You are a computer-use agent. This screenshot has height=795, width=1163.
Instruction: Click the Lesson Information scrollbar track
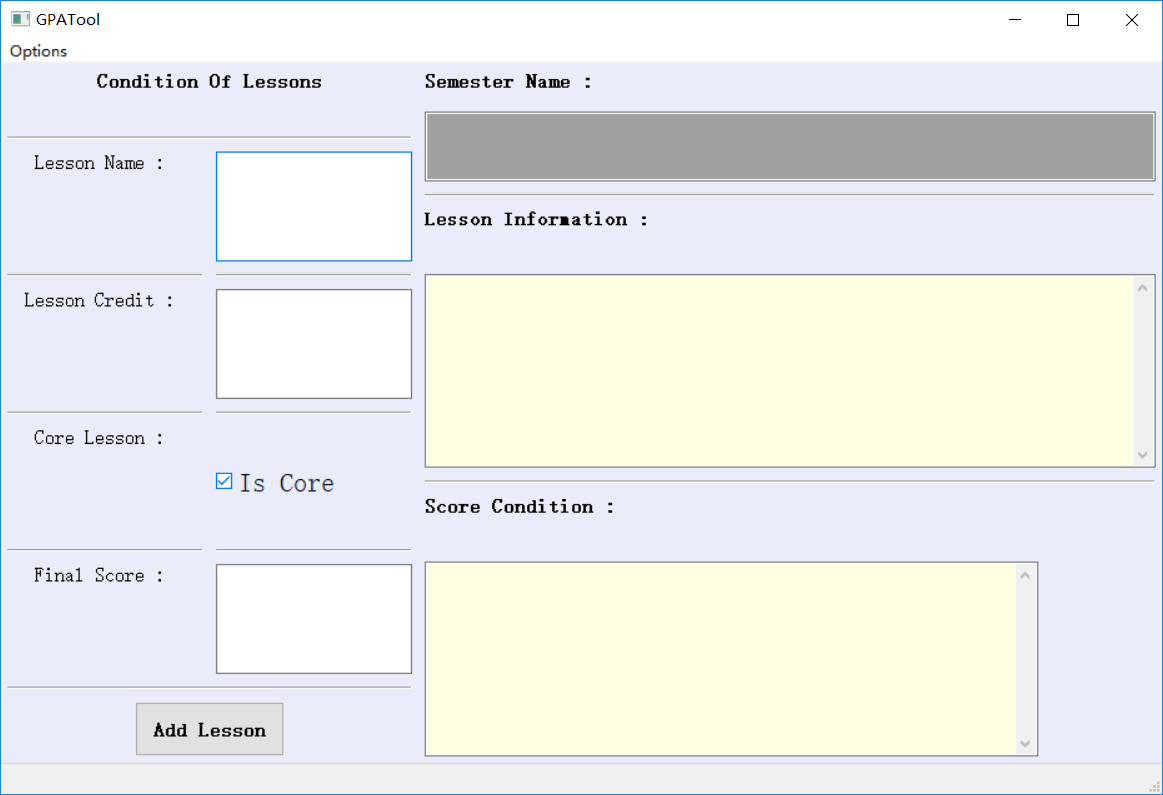tap(1143, 371)
